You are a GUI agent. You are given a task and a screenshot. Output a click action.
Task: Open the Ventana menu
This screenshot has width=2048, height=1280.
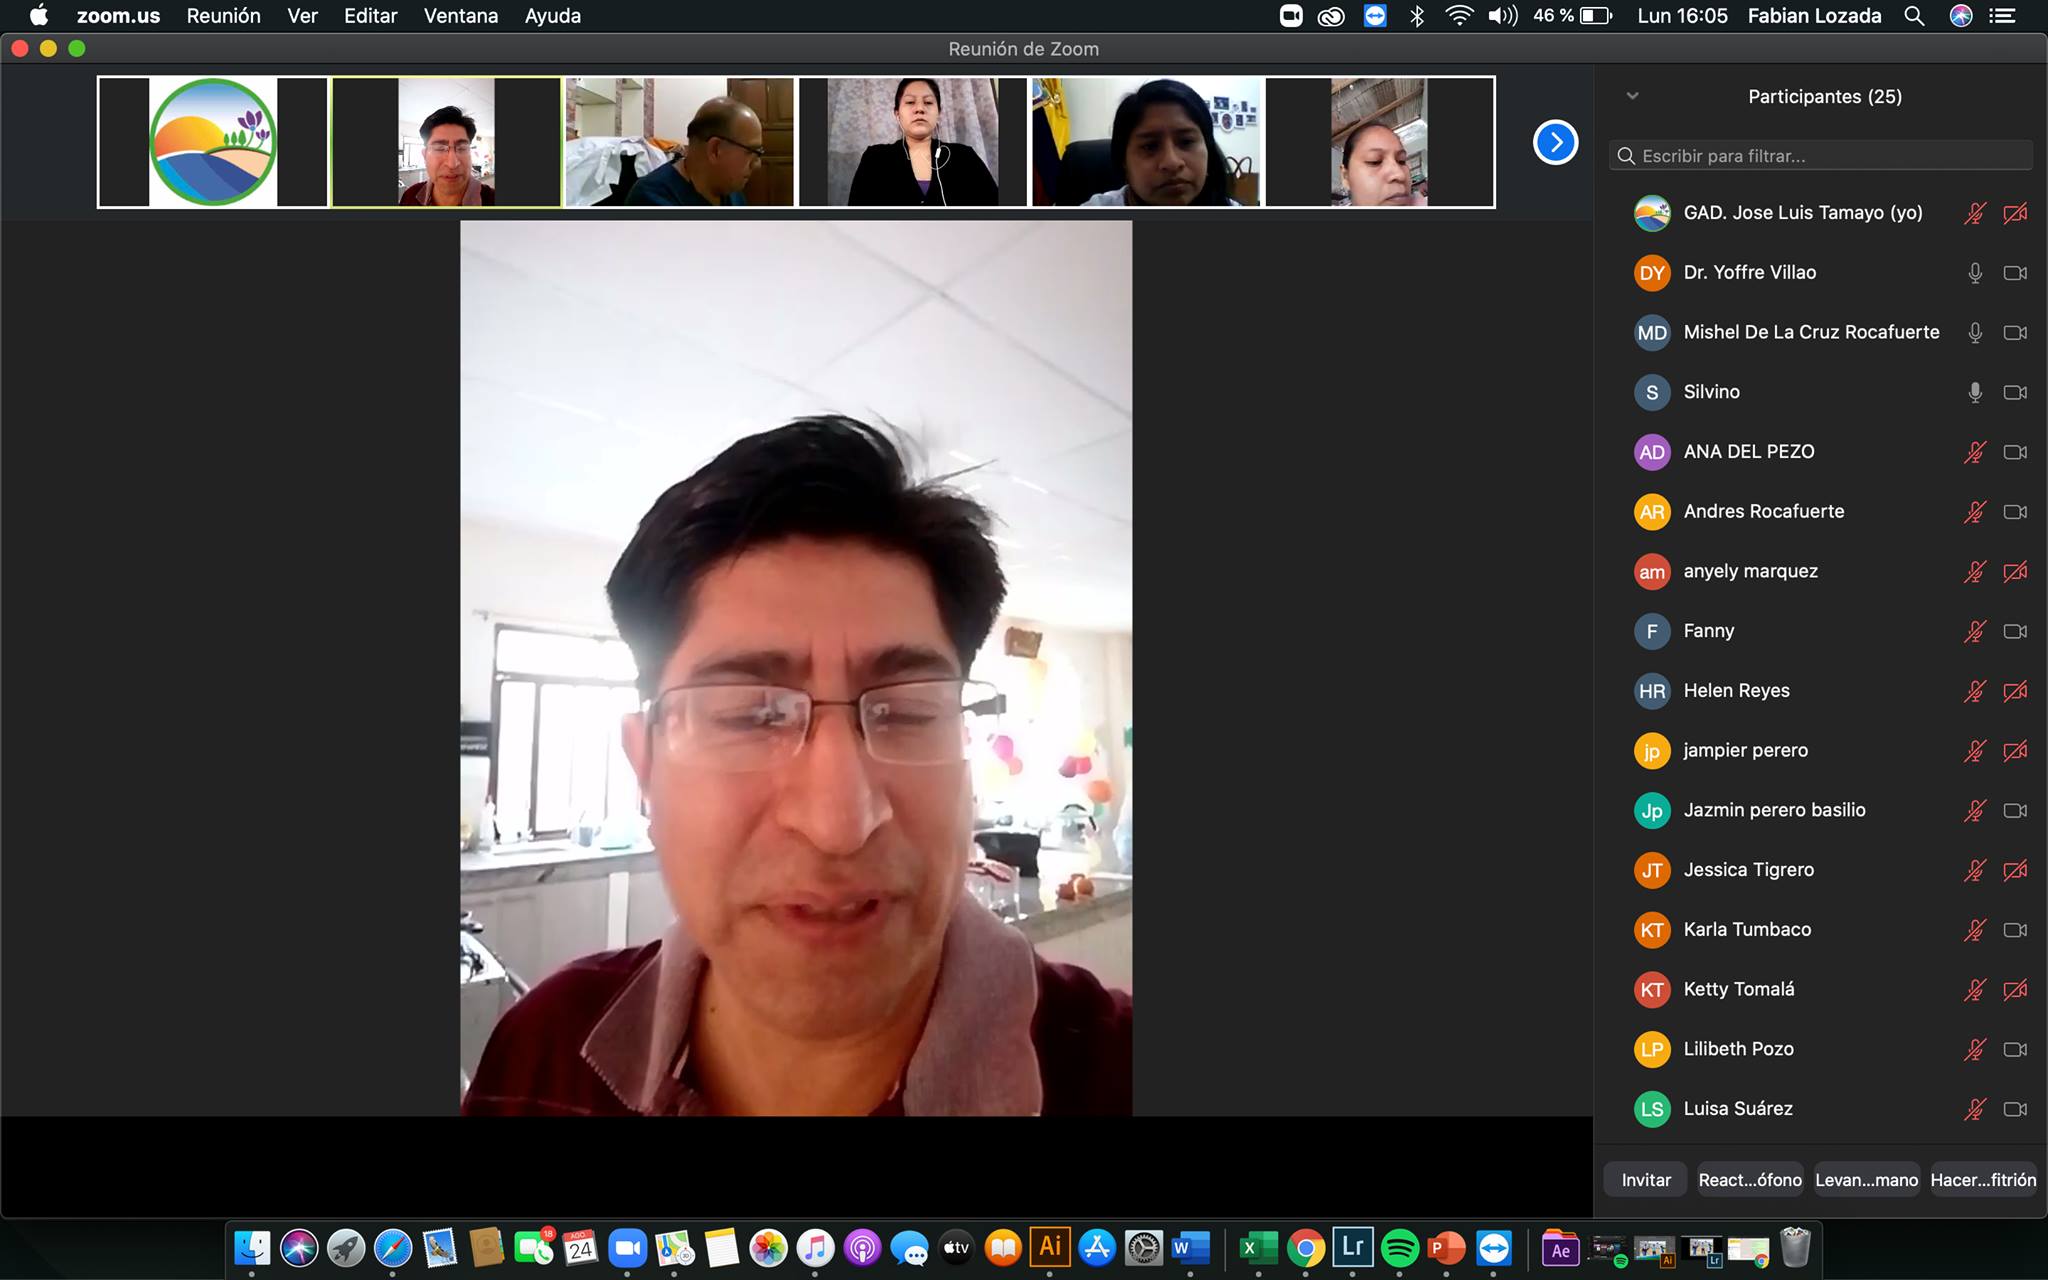[460, 16]
